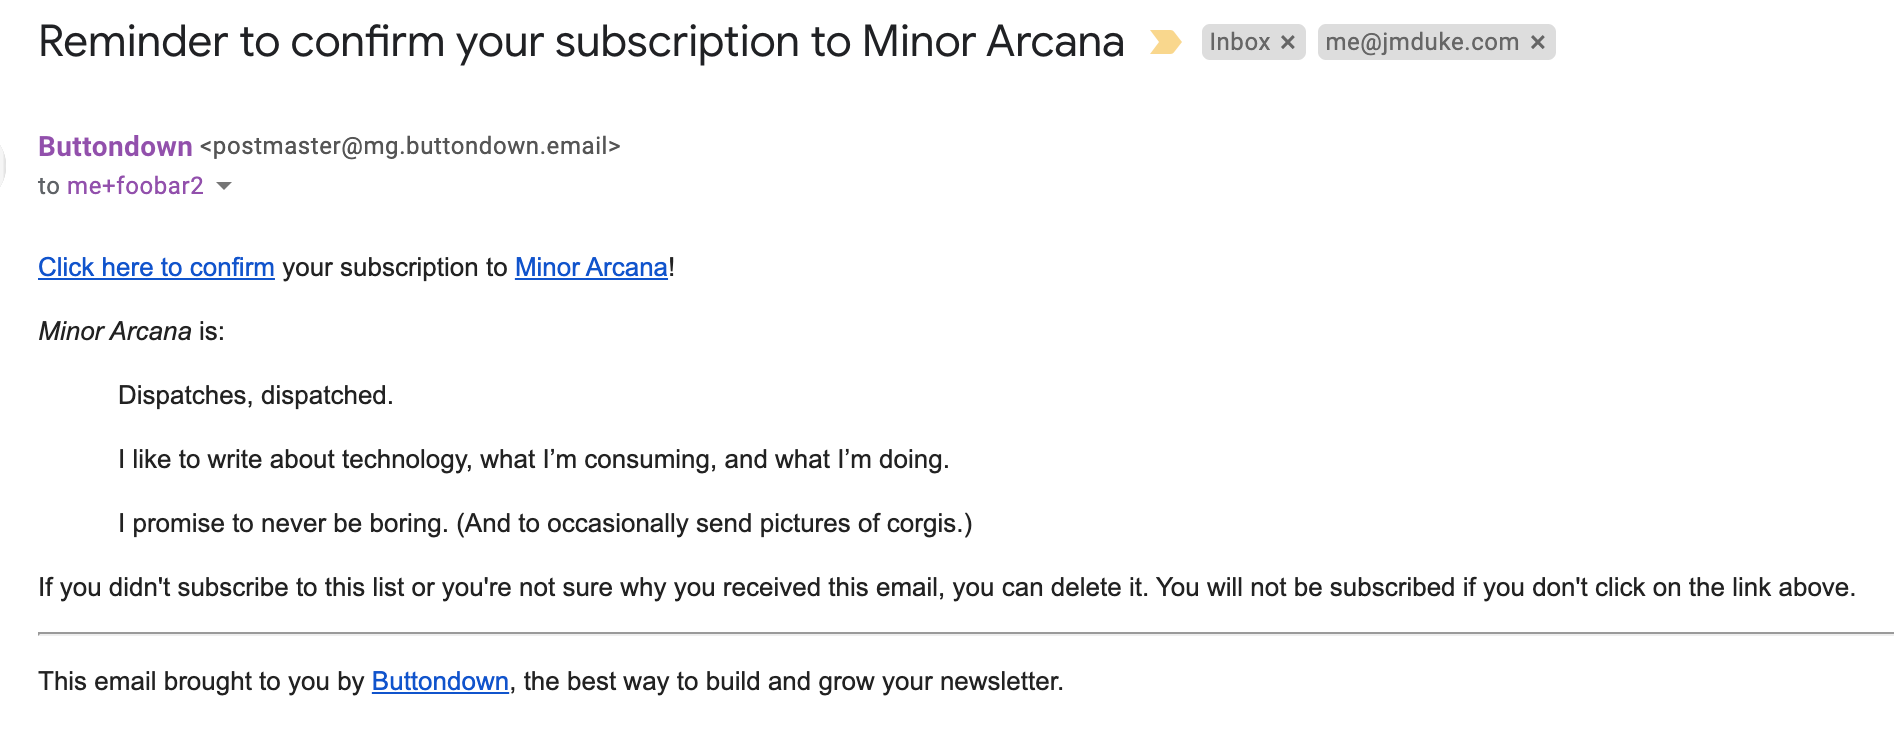Click the 'Click here to confirm' link

point(156,267)
